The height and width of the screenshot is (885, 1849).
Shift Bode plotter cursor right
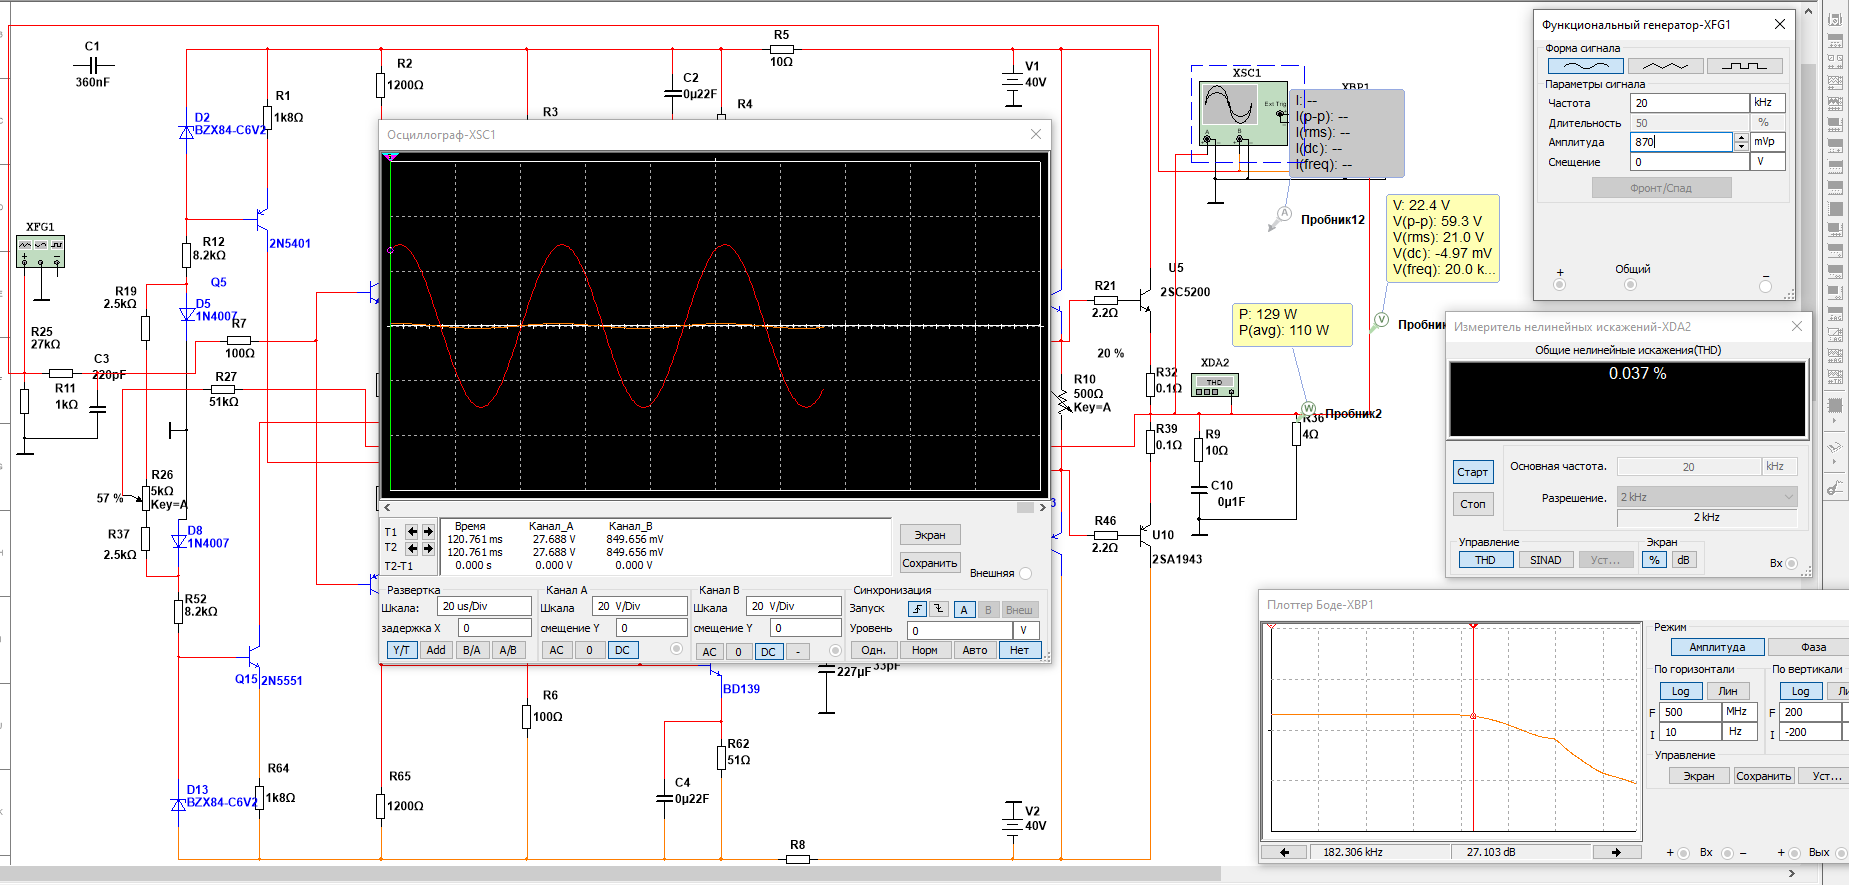coord(1616,852)
